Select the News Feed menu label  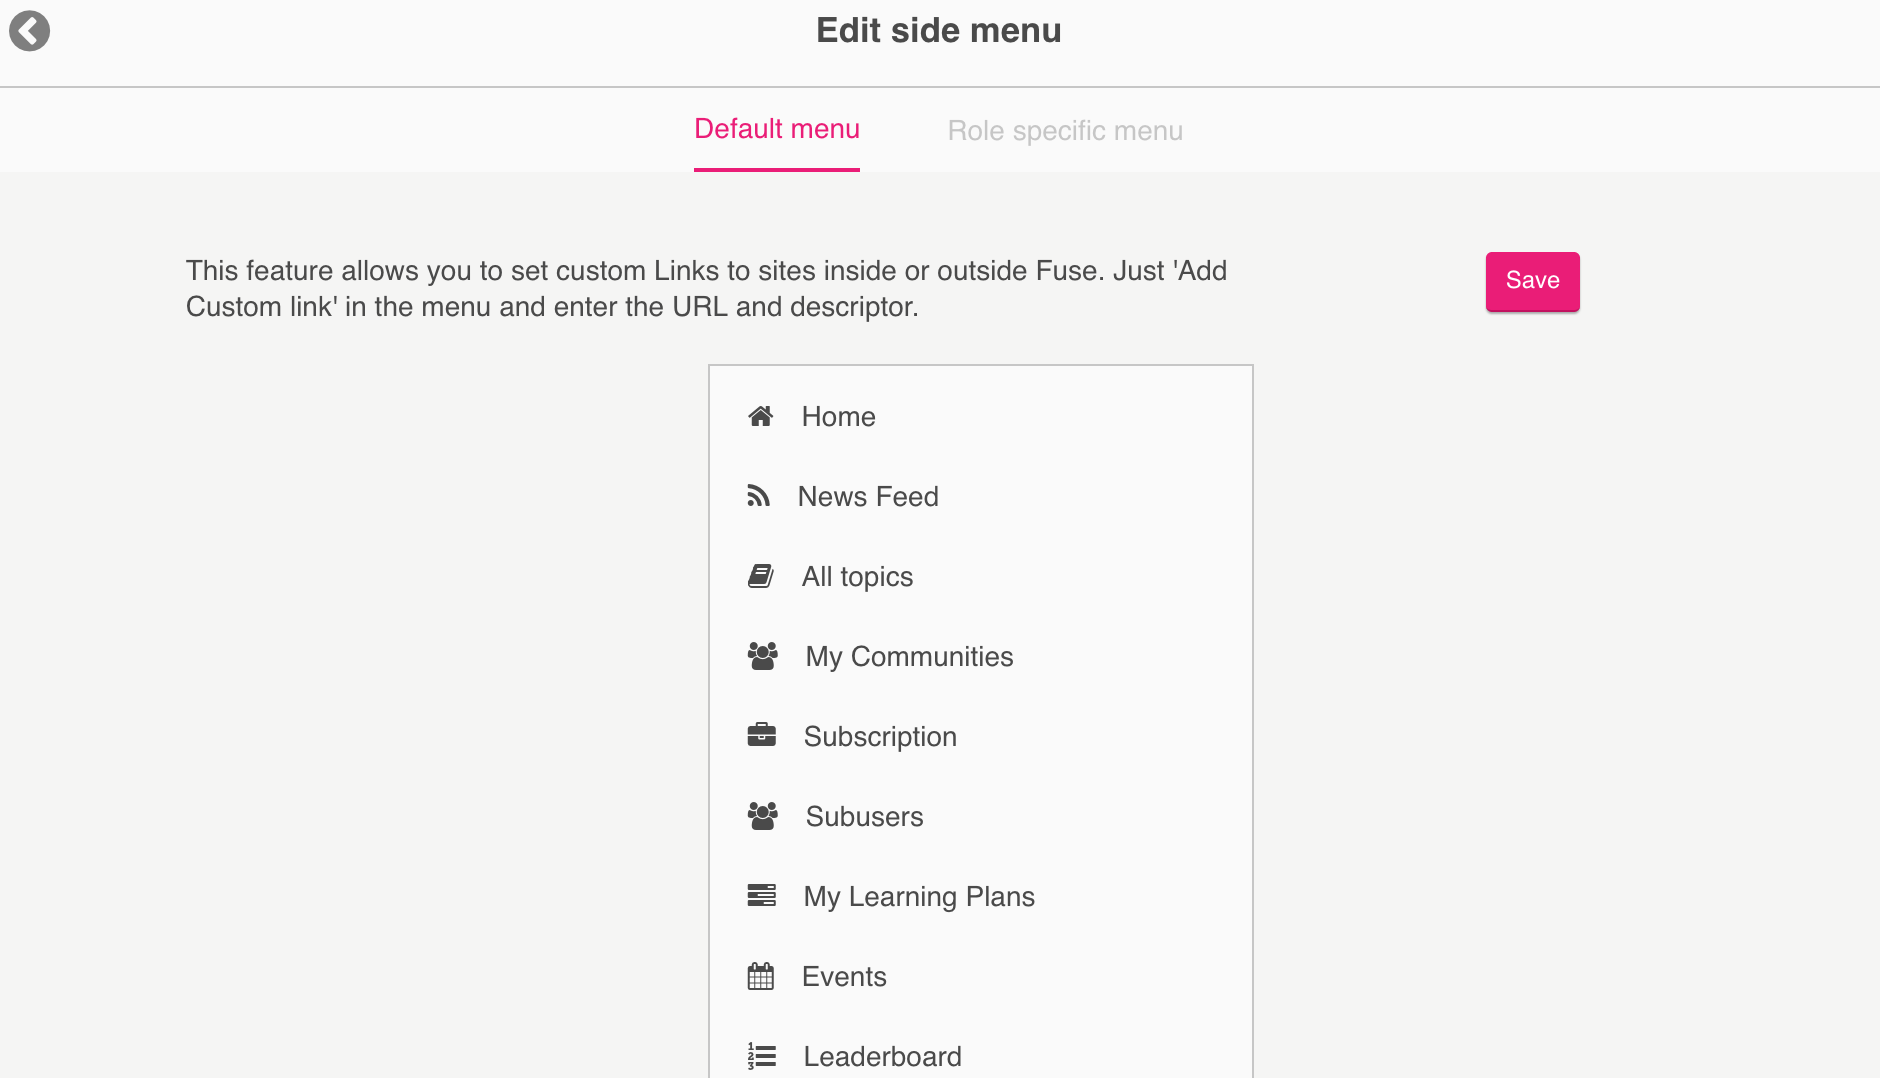(x=868, y=497)
